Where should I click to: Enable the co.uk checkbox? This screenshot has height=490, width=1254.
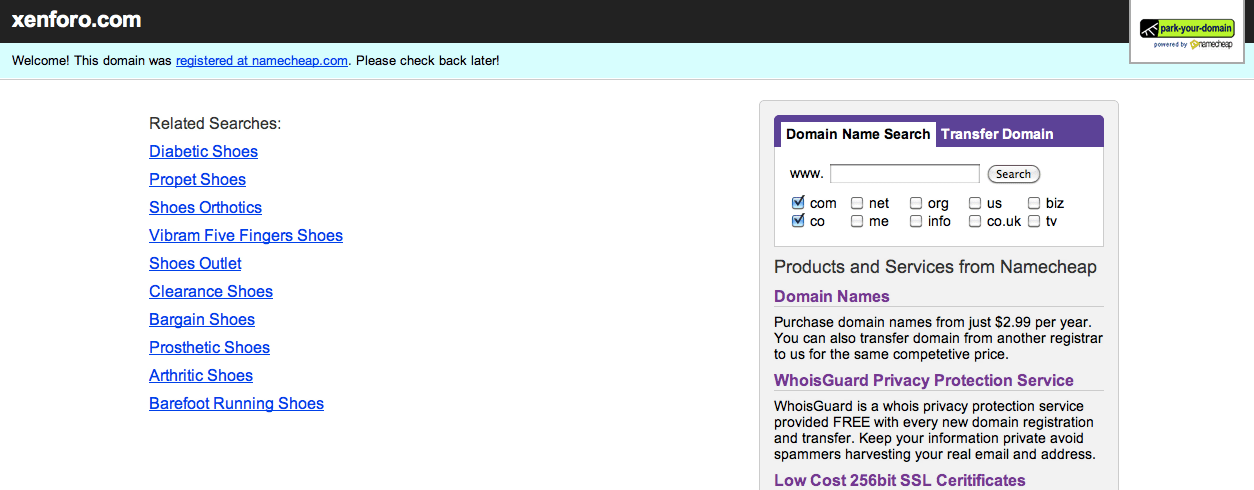coord(975,221)
